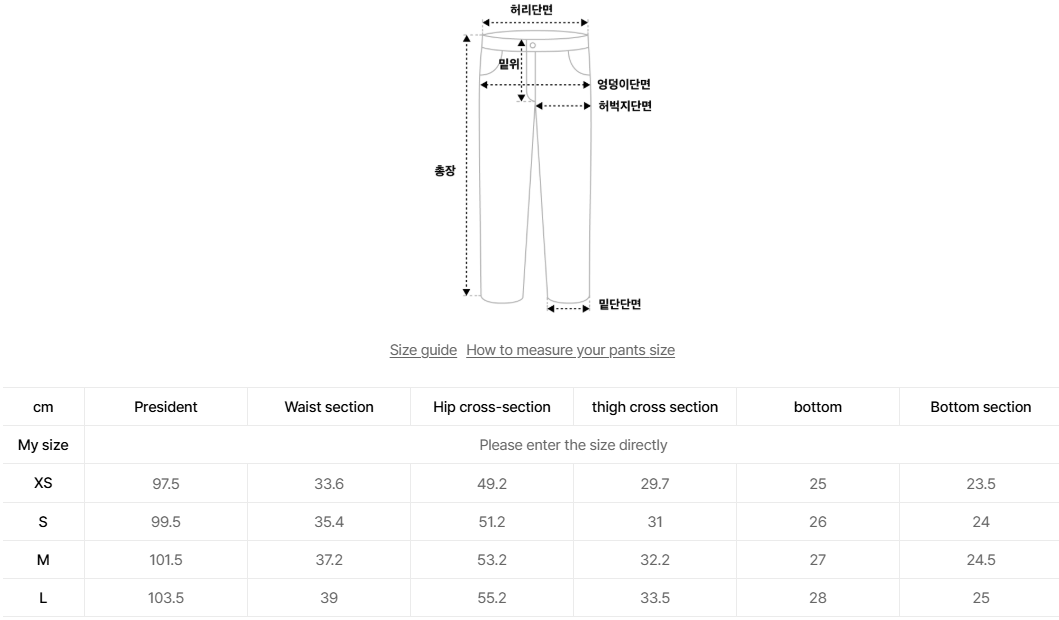
Task: Click the Size guide link
Action: tap(423, 350)
